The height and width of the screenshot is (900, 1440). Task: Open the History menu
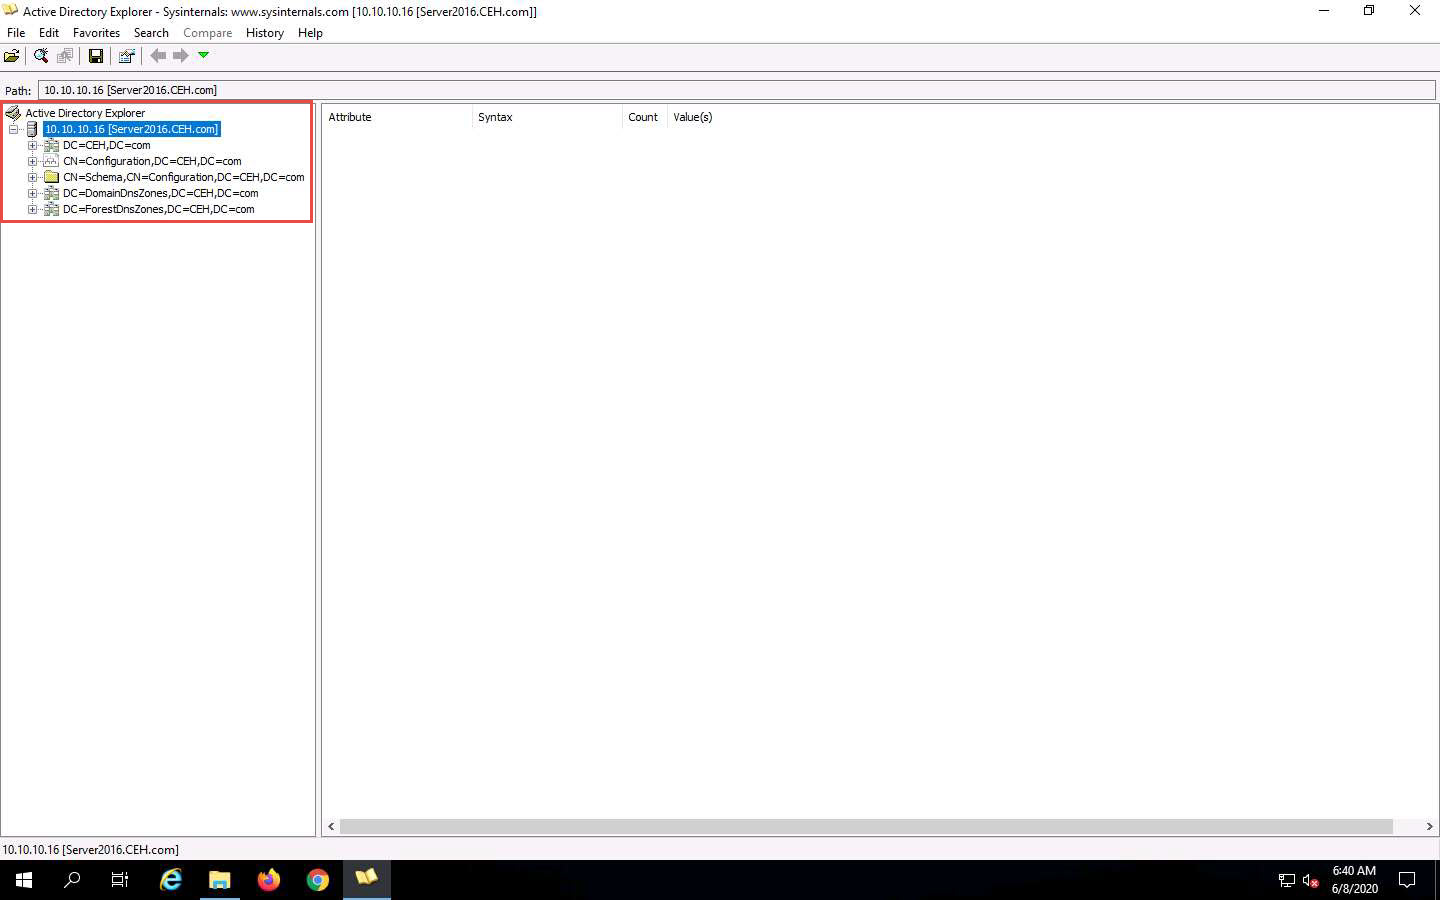pyautogui.click(x=265, y=33)
